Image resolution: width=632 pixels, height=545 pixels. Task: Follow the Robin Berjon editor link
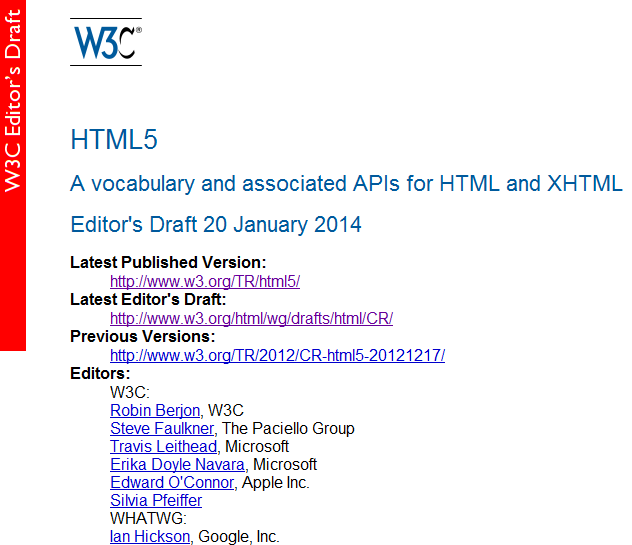tap(155, 410)
